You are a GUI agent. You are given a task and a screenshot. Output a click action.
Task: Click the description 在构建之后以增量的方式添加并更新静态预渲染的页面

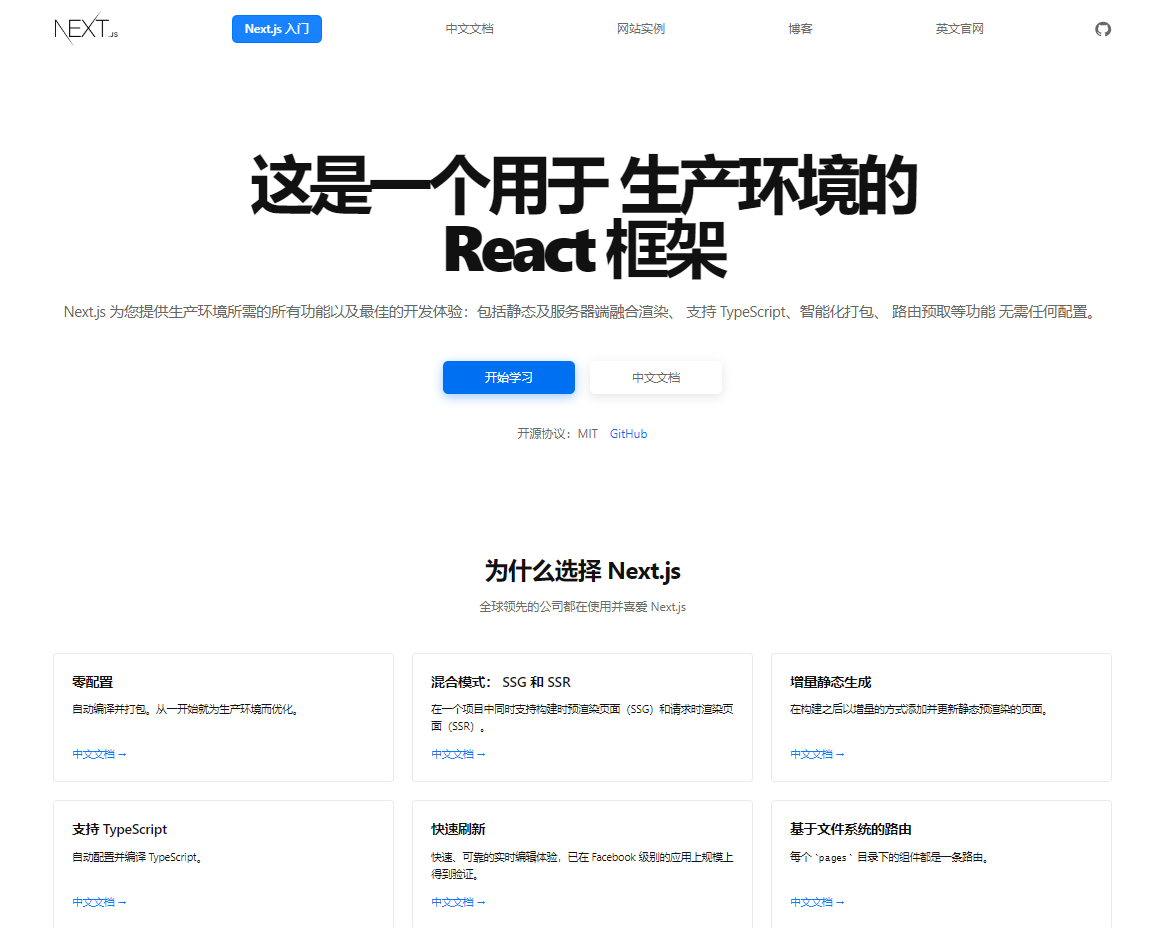pos(919,709)
